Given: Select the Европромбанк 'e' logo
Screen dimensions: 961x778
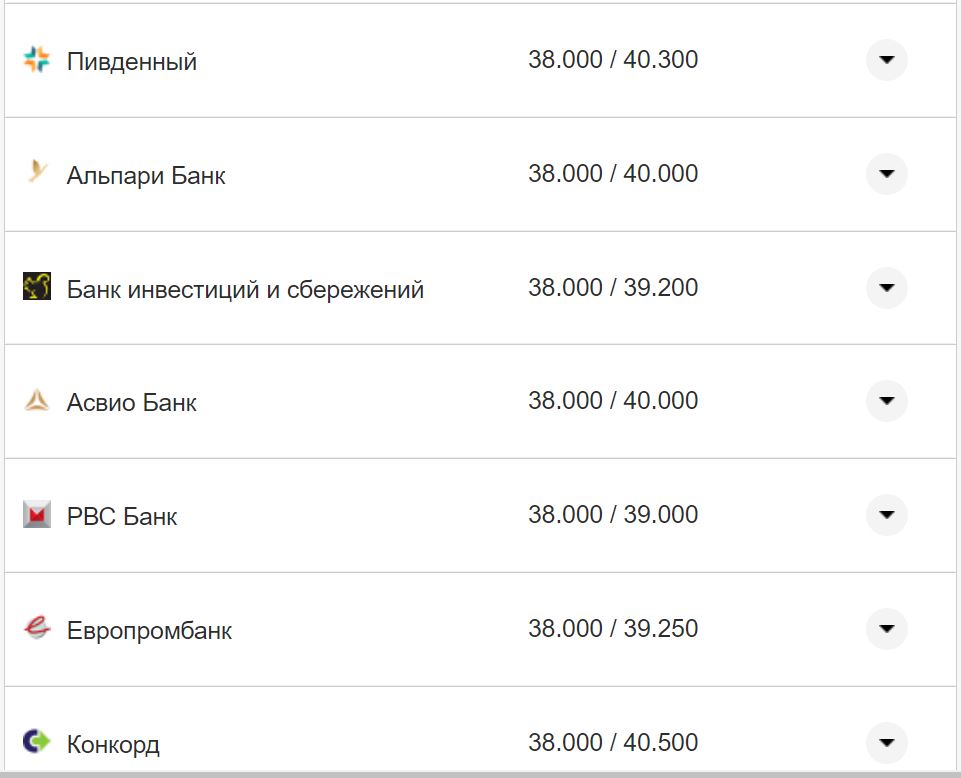Looking at the screenshot, I should point(37,630).
